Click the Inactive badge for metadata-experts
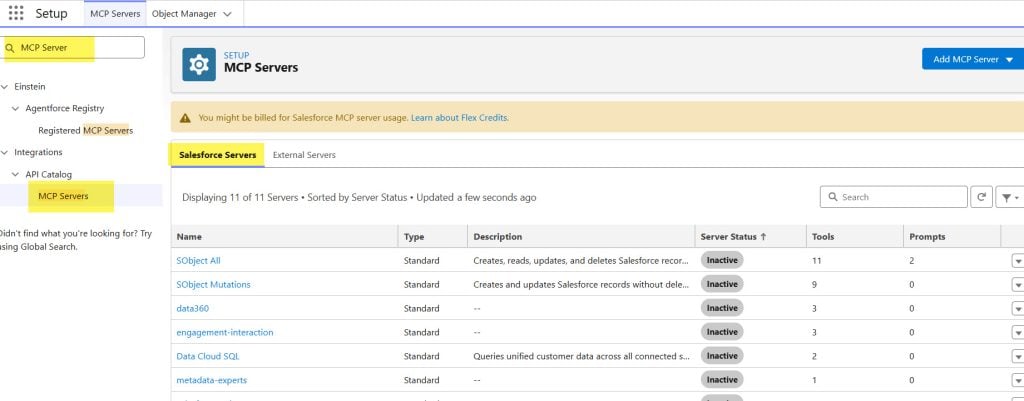 coord(722,379)
